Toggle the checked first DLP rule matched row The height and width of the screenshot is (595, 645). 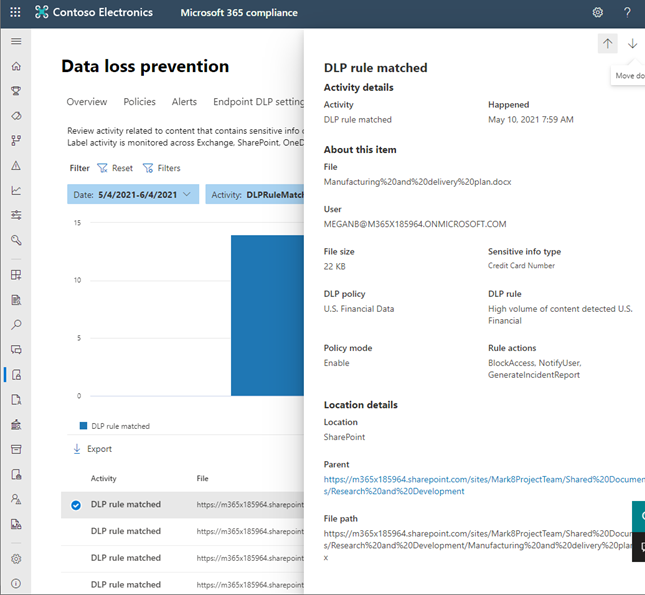pyautogui.click(x=76, y=505)
